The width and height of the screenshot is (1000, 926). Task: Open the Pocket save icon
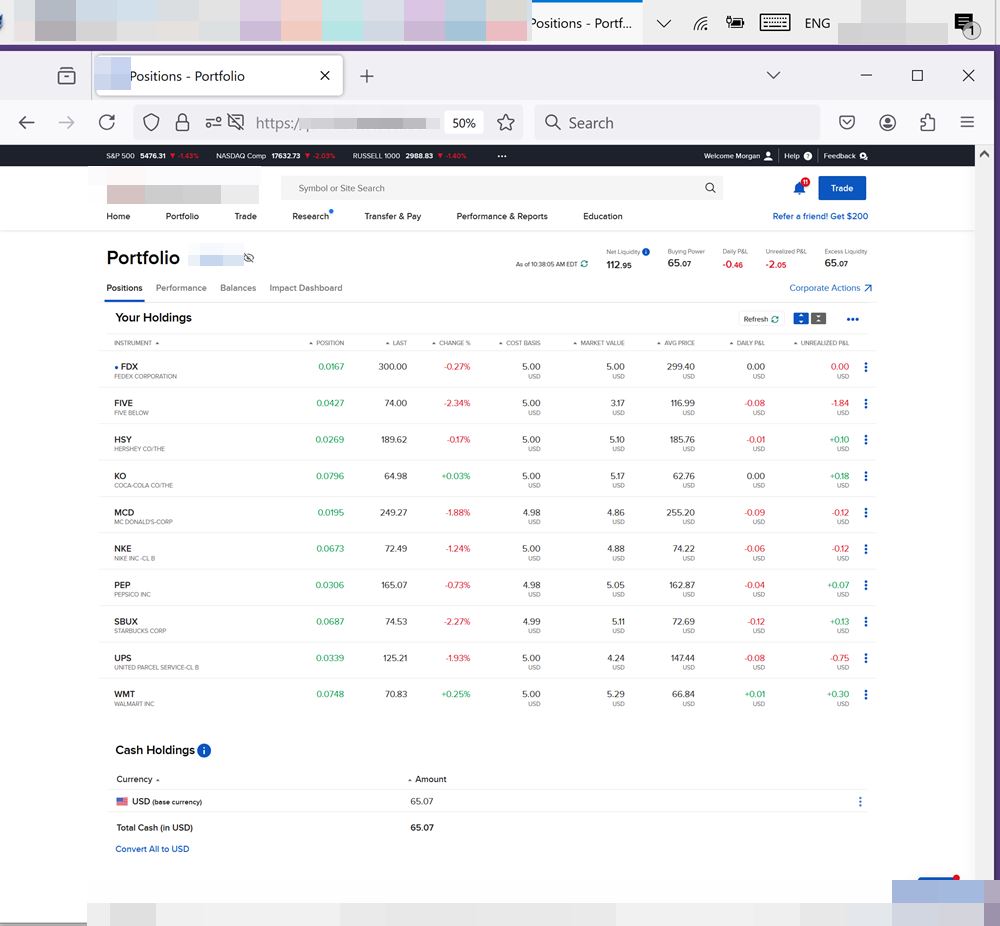(x=847, y=122)
